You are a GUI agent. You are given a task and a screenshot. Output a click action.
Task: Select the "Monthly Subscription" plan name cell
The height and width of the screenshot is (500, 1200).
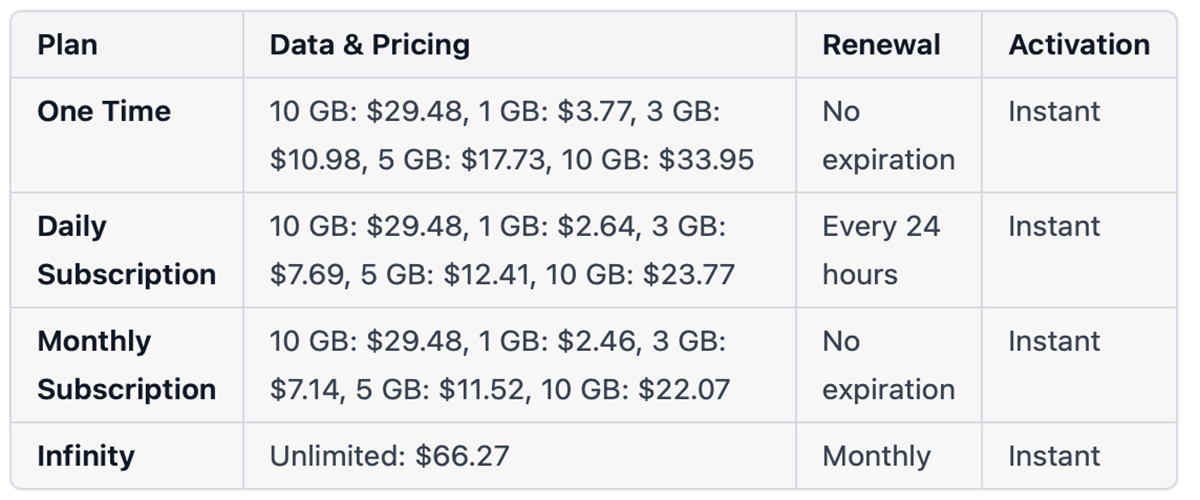[126, 365]
